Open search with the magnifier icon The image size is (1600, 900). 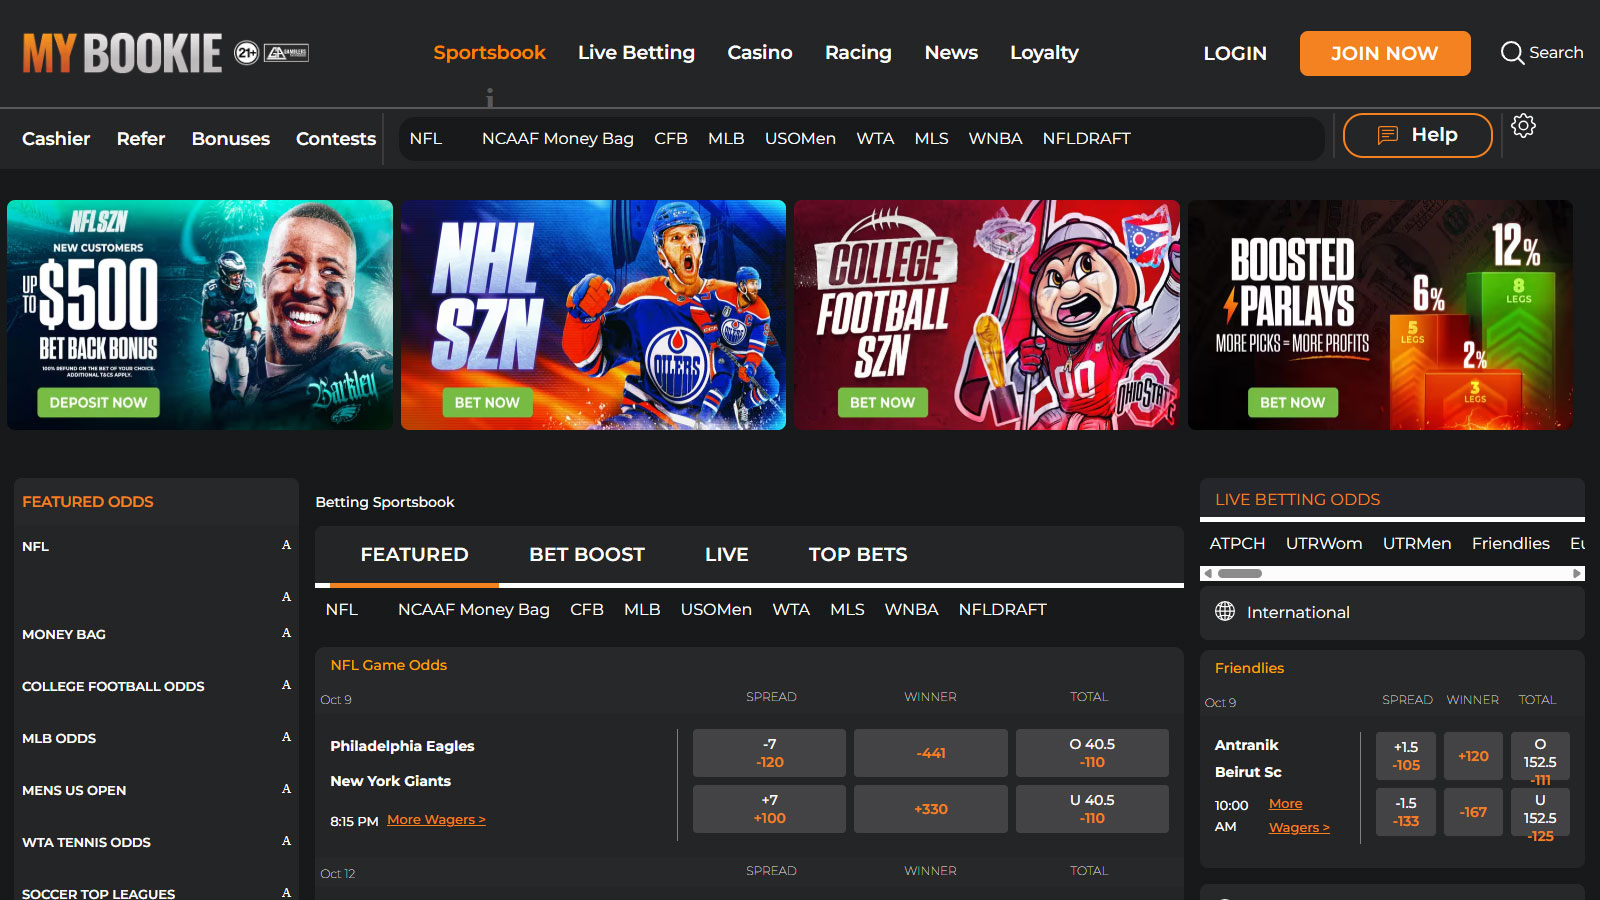tap(1512, 53)
